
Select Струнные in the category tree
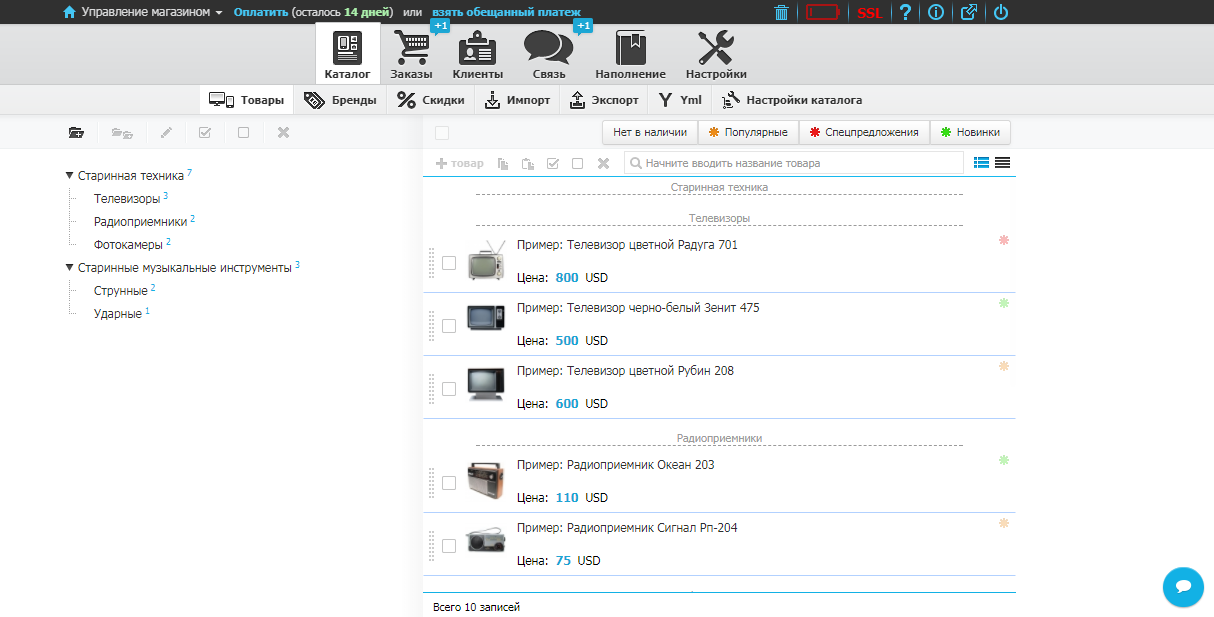pyautogui.click(x=121, y=291)
